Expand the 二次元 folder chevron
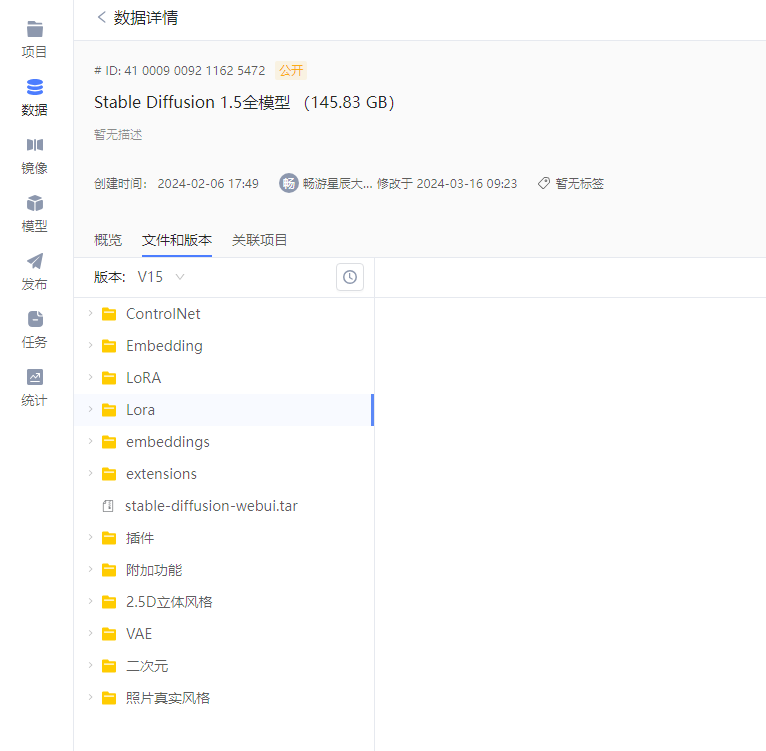The width and height of the screenshot is (766, 751). (x=90, y=665)
